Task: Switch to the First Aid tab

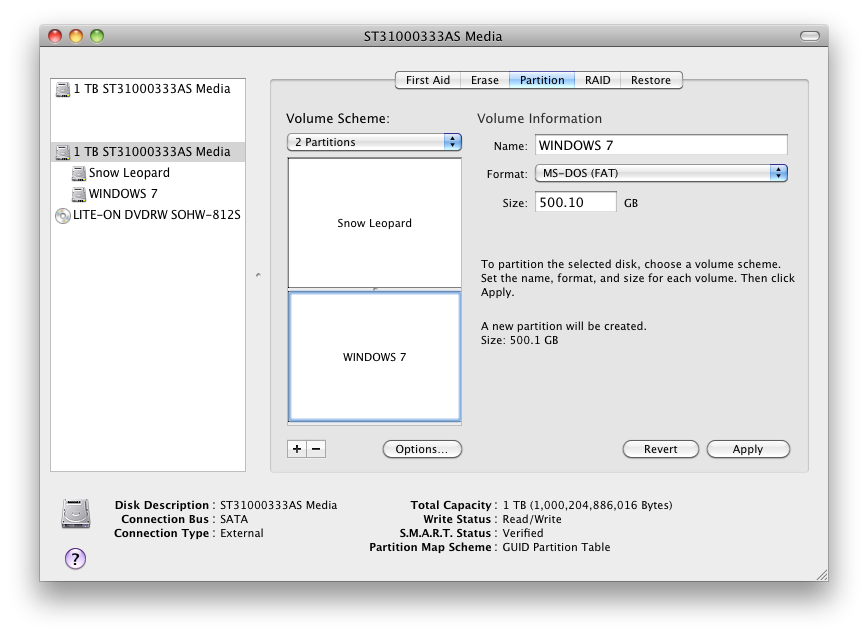Action: click(x=427, y=80)
